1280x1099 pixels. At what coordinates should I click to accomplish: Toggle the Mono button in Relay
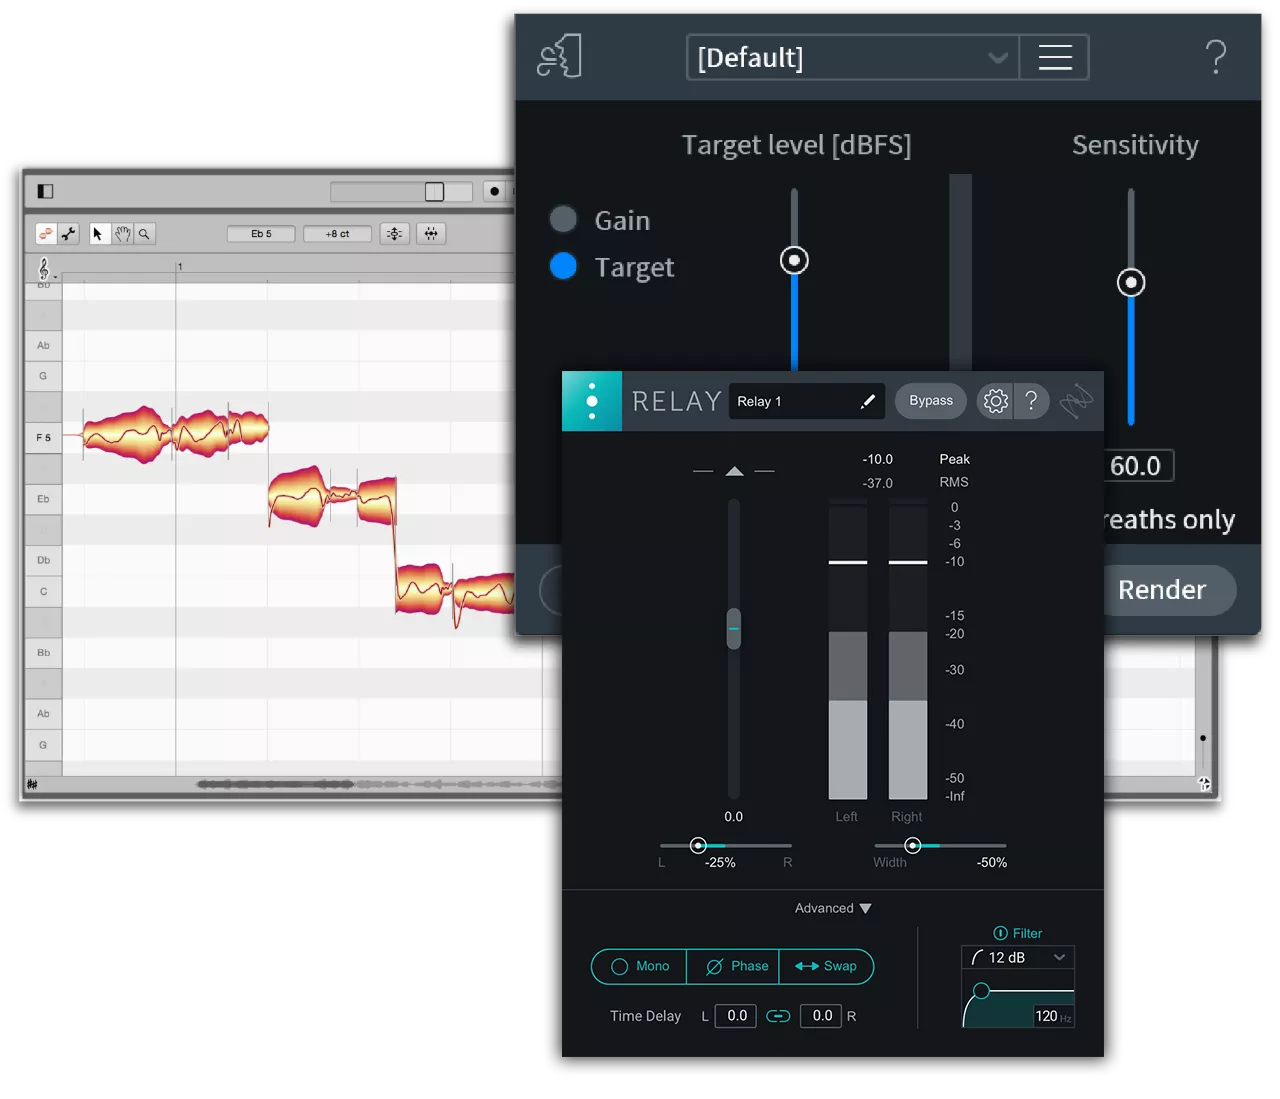pyautogui.click(x=639, y=966)
